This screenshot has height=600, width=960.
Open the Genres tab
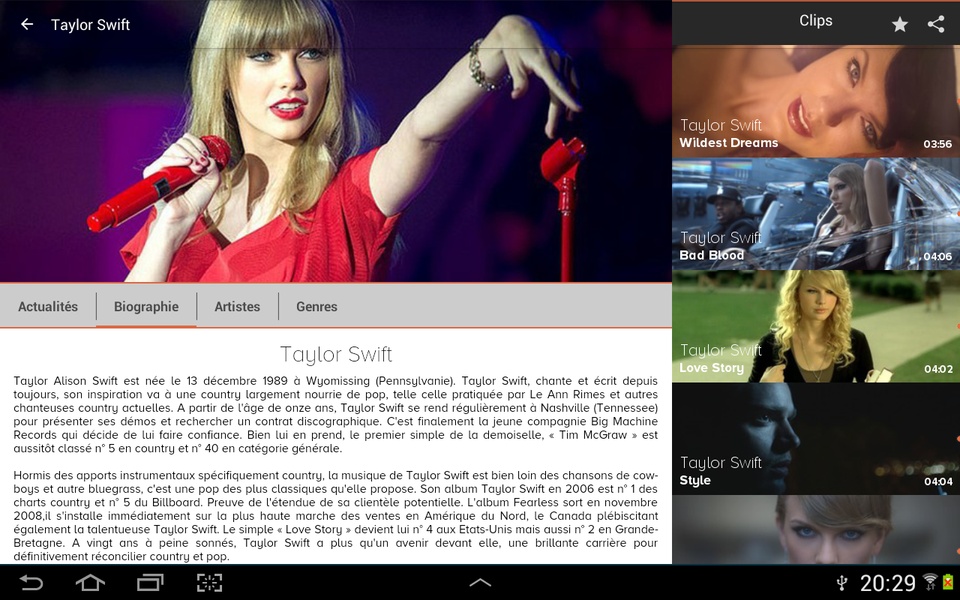(317, 306)
